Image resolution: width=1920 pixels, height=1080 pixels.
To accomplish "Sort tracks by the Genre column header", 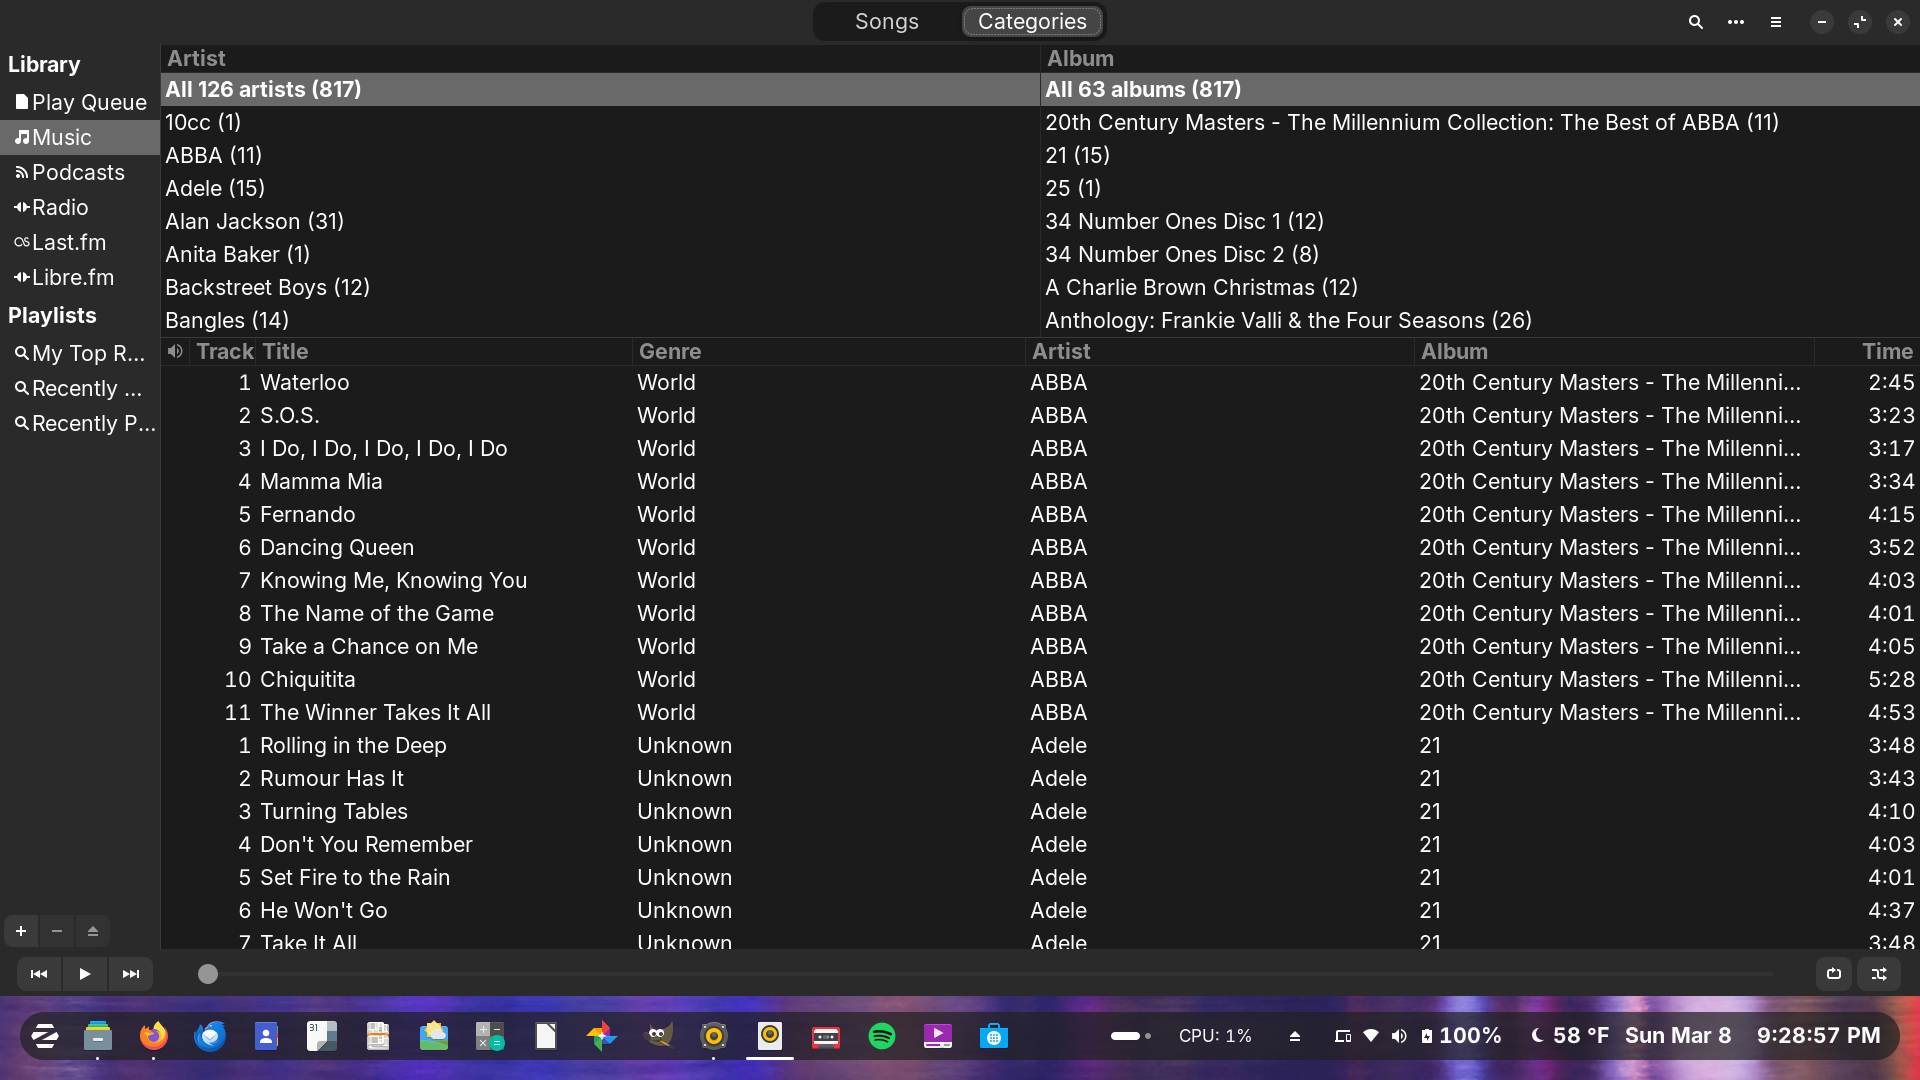I will (669, 352).
